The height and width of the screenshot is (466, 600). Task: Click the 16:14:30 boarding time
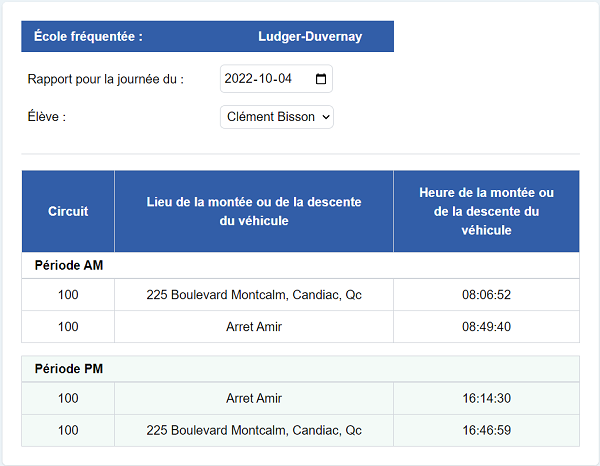486,398
